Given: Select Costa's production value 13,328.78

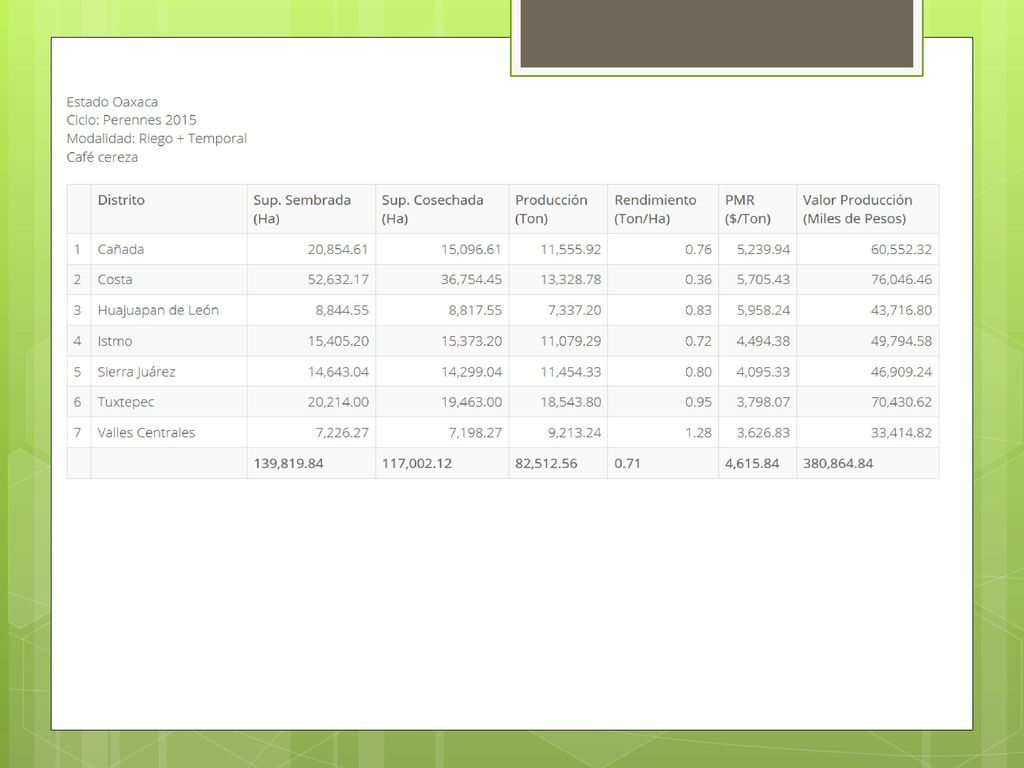Looking at the screenshot, I should point(571,280).
